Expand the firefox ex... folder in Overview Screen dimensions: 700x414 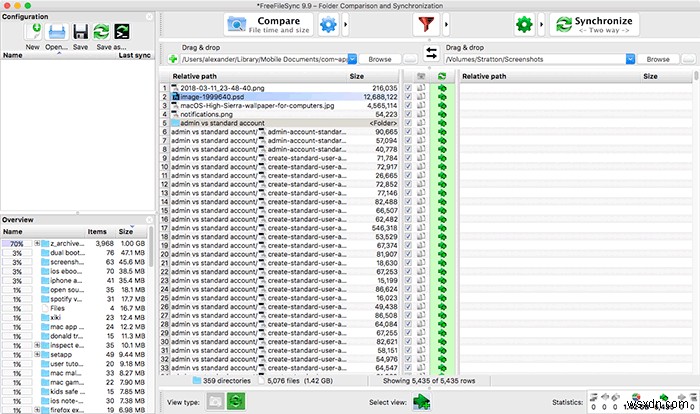pos(37,410)
